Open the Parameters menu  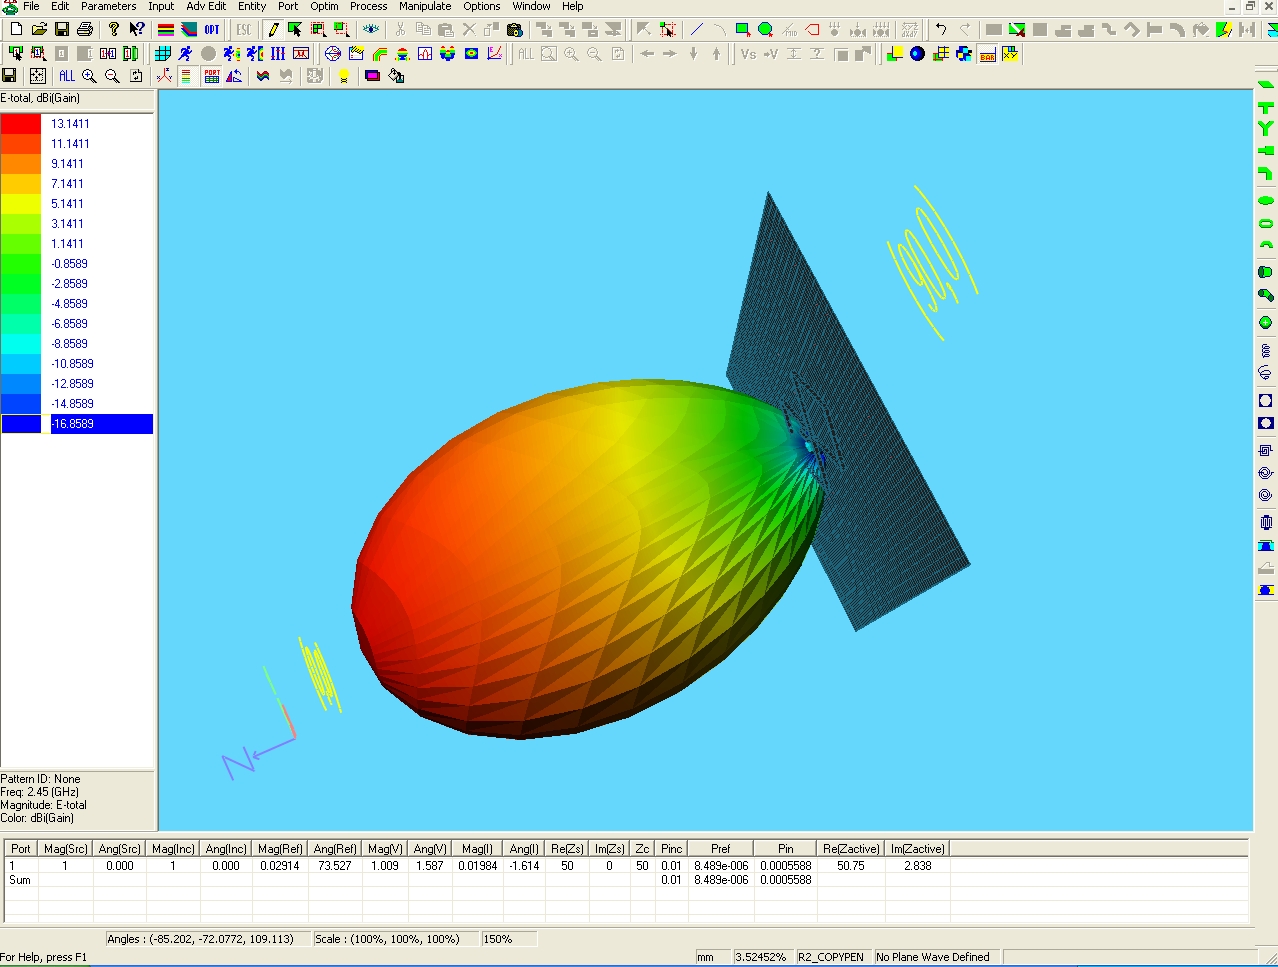tap(108, 6)
